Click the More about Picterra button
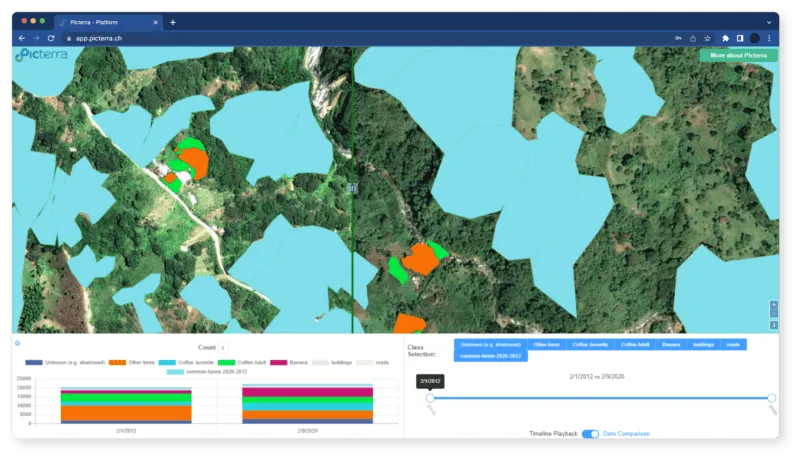This screenshot has width=800, height=459. coord(738,55)
